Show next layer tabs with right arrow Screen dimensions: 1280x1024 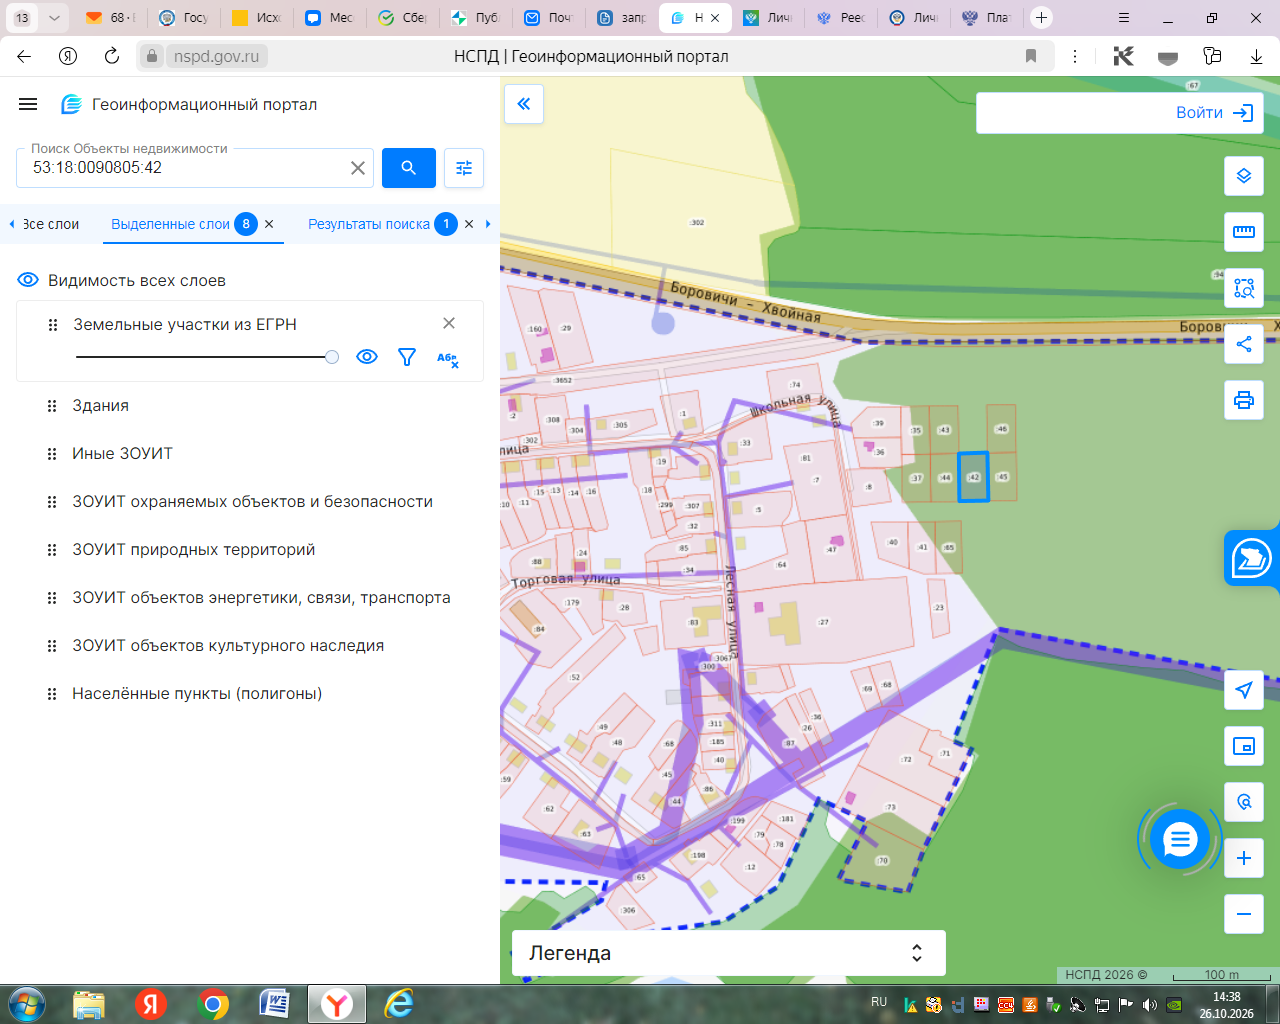tap(488, 224)
